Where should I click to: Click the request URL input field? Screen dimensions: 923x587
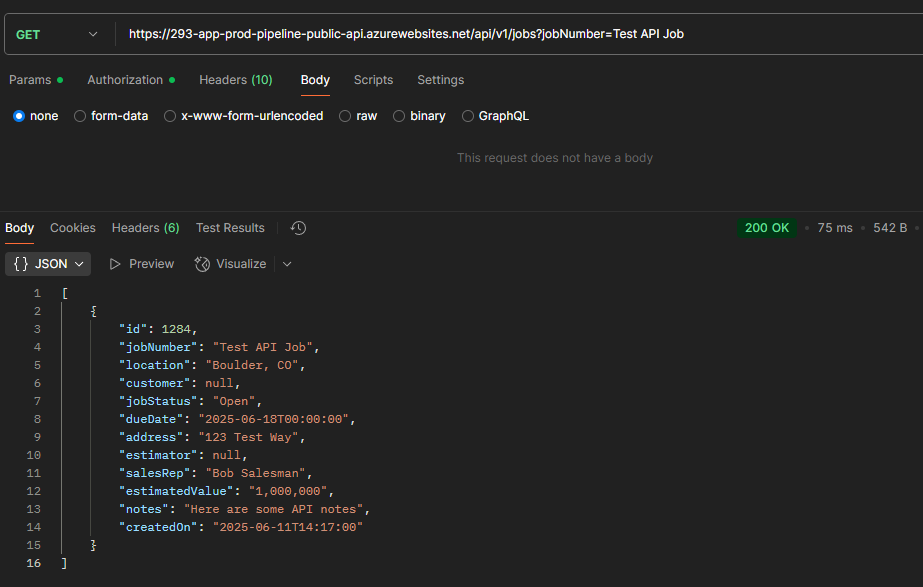tap(500, 34)
